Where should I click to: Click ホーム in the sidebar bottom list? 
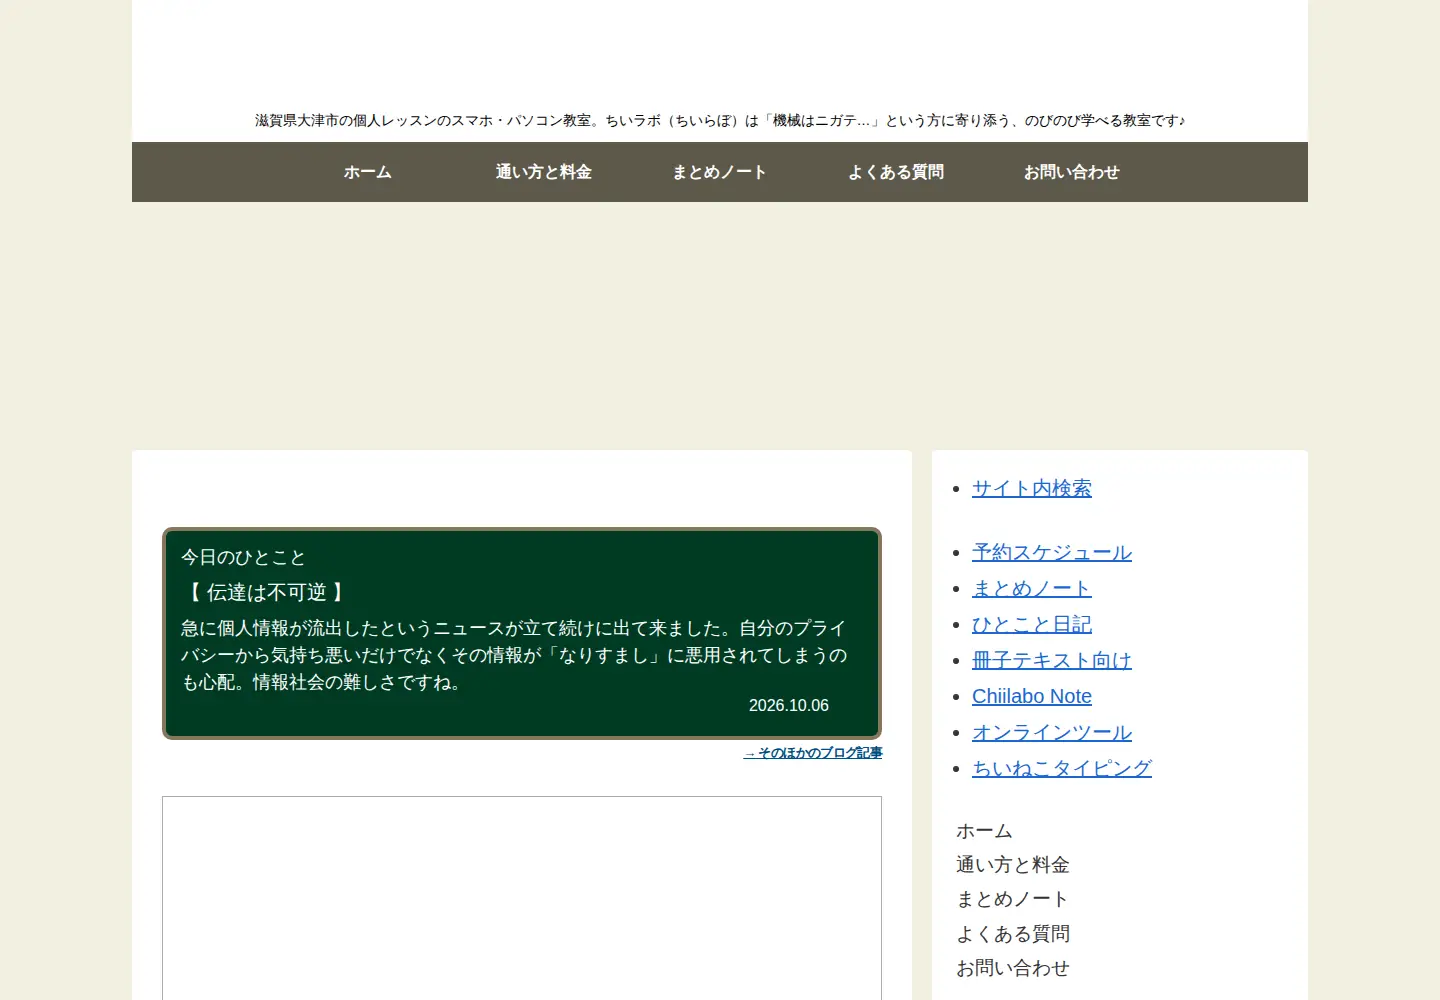[984, 831]
